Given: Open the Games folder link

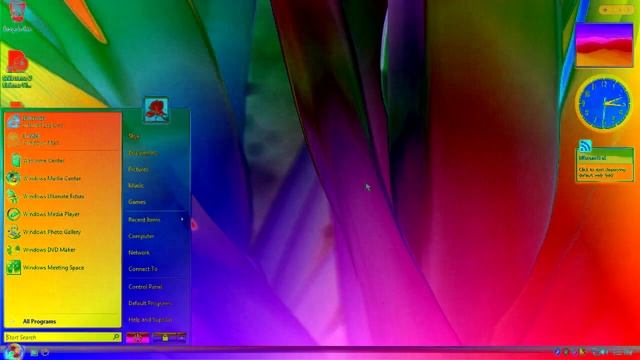Looking at the screenshot, I should 137,202.
